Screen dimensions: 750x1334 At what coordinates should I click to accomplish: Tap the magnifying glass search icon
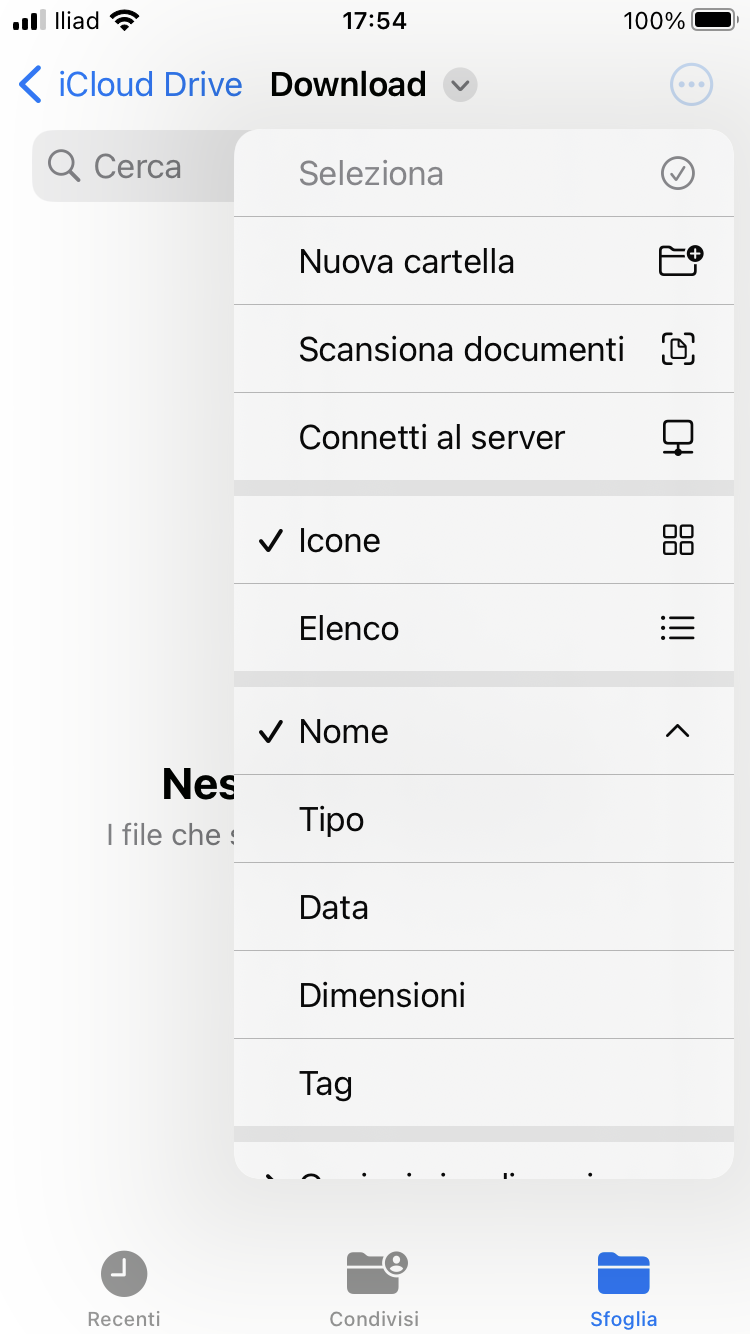[64, 166]
